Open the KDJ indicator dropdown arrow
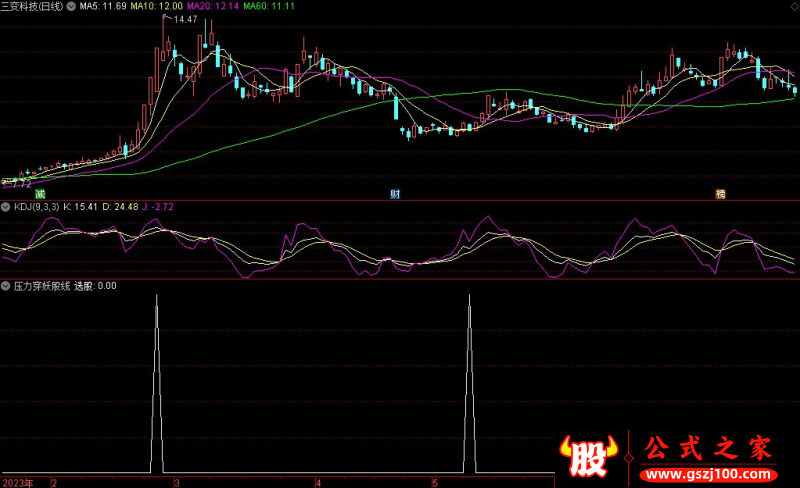The height and width of the screenshot is (488, 800). (6, 207)
